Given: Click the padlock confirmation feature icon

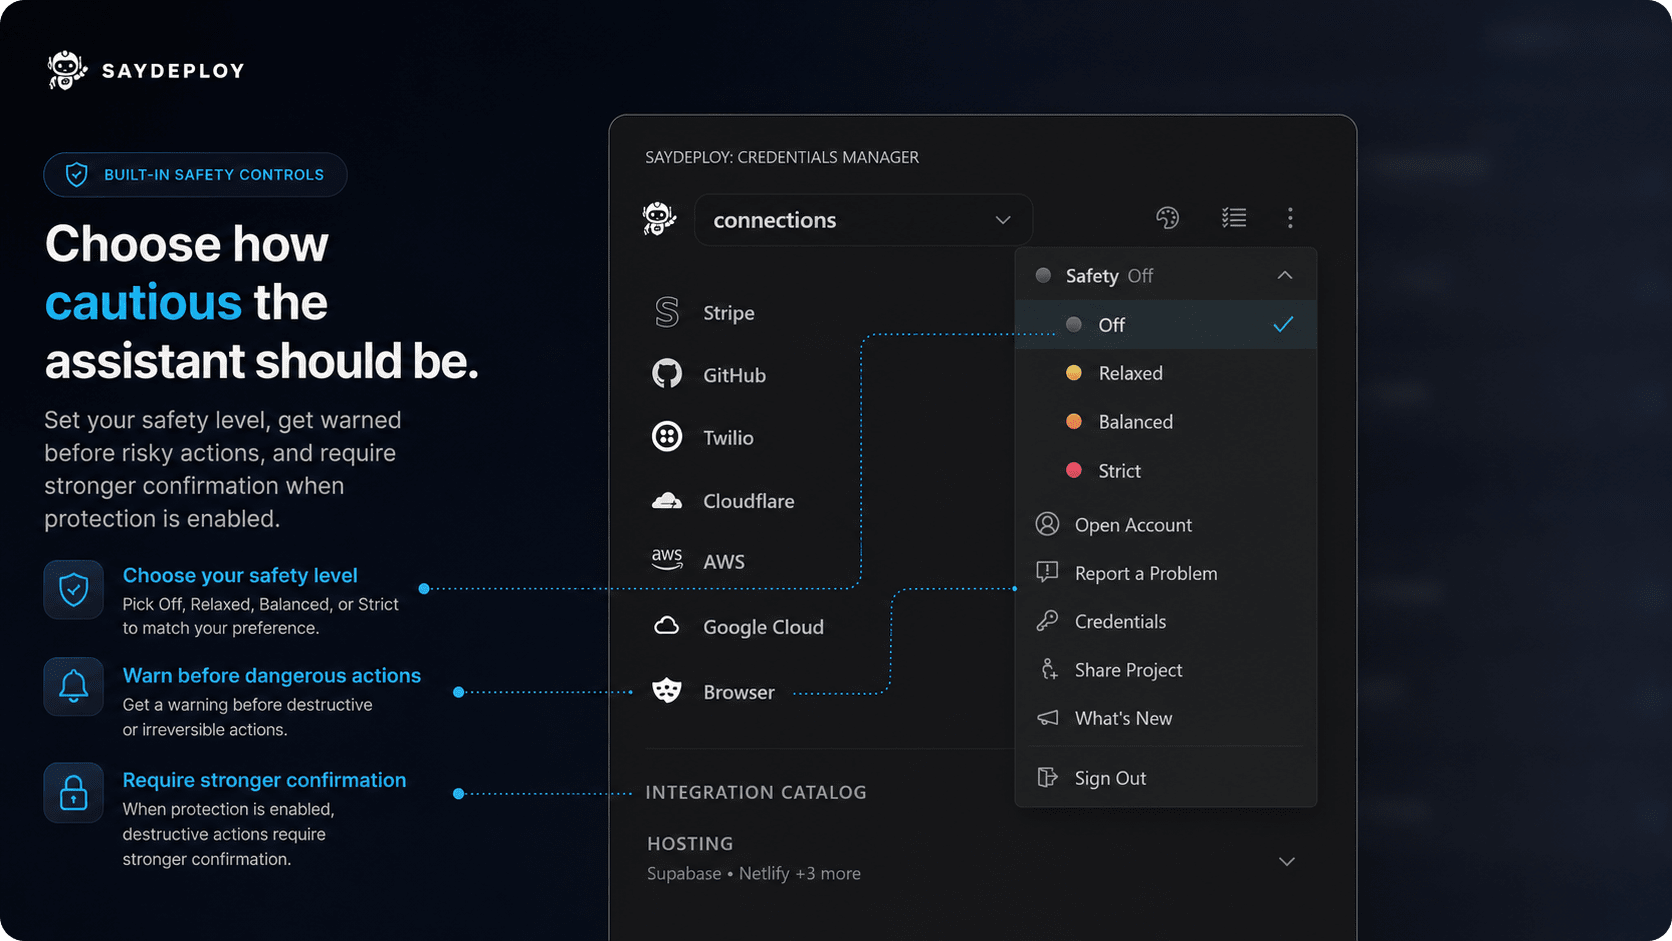Looking at the screenshot, I should point(73,793).
